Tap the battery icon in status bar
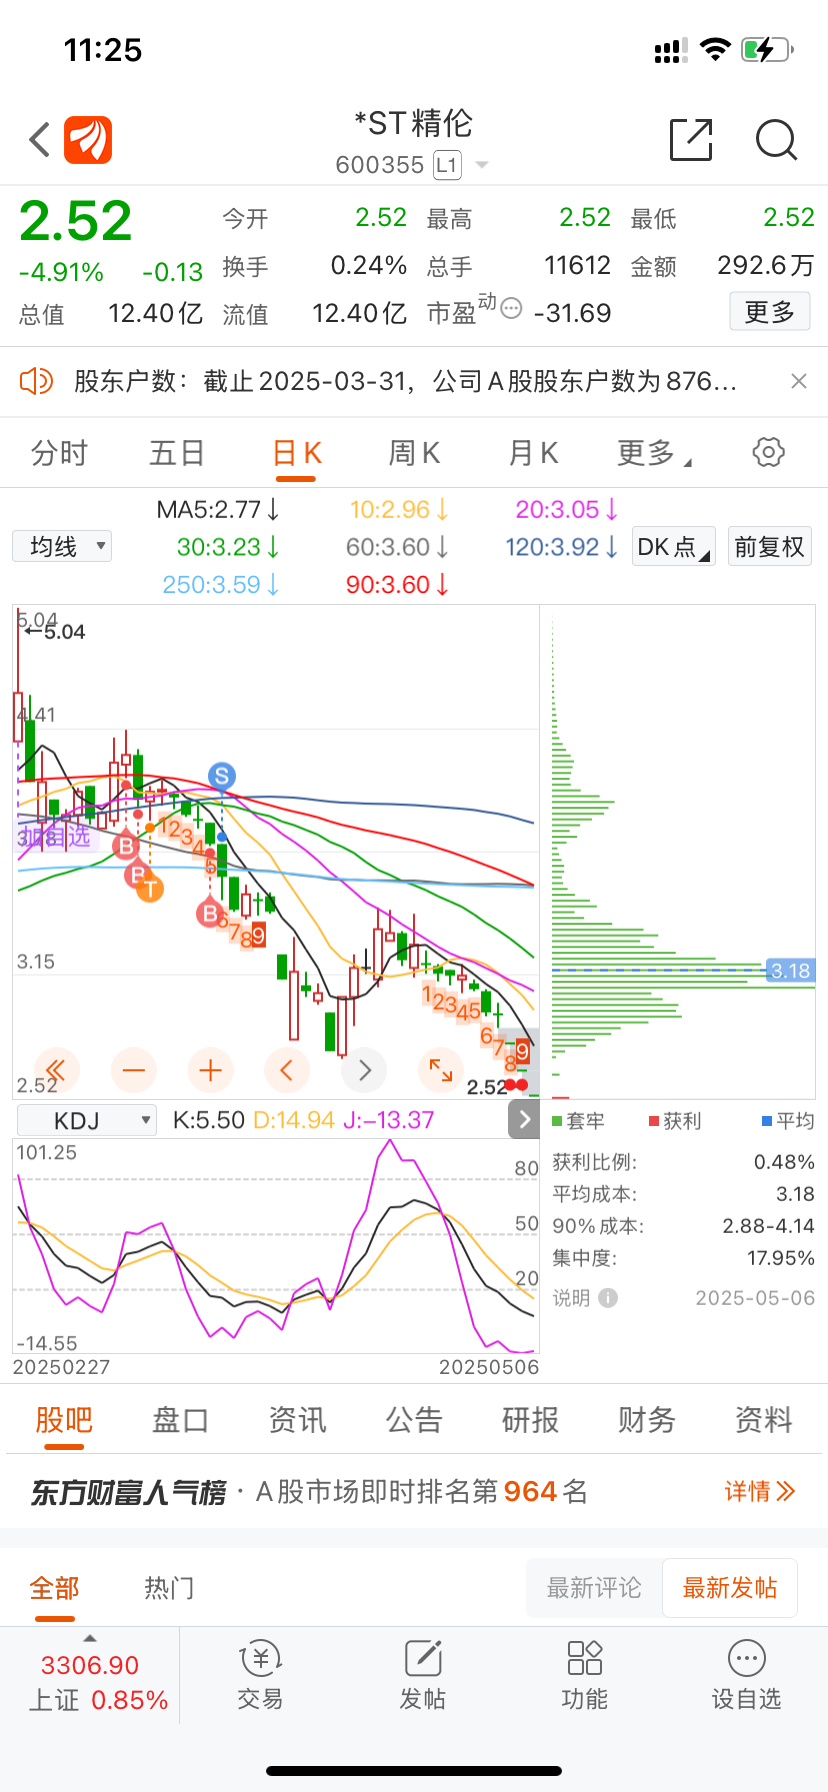Screen dimensions: 828x1792 coord(767,49)
